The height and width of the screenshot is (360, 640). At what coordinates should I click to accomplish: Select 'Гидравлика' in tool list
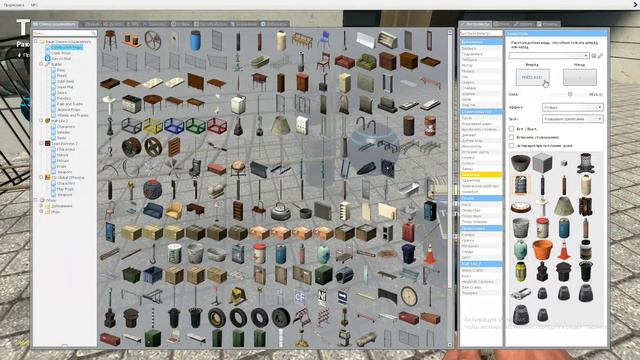pos(481,54)
